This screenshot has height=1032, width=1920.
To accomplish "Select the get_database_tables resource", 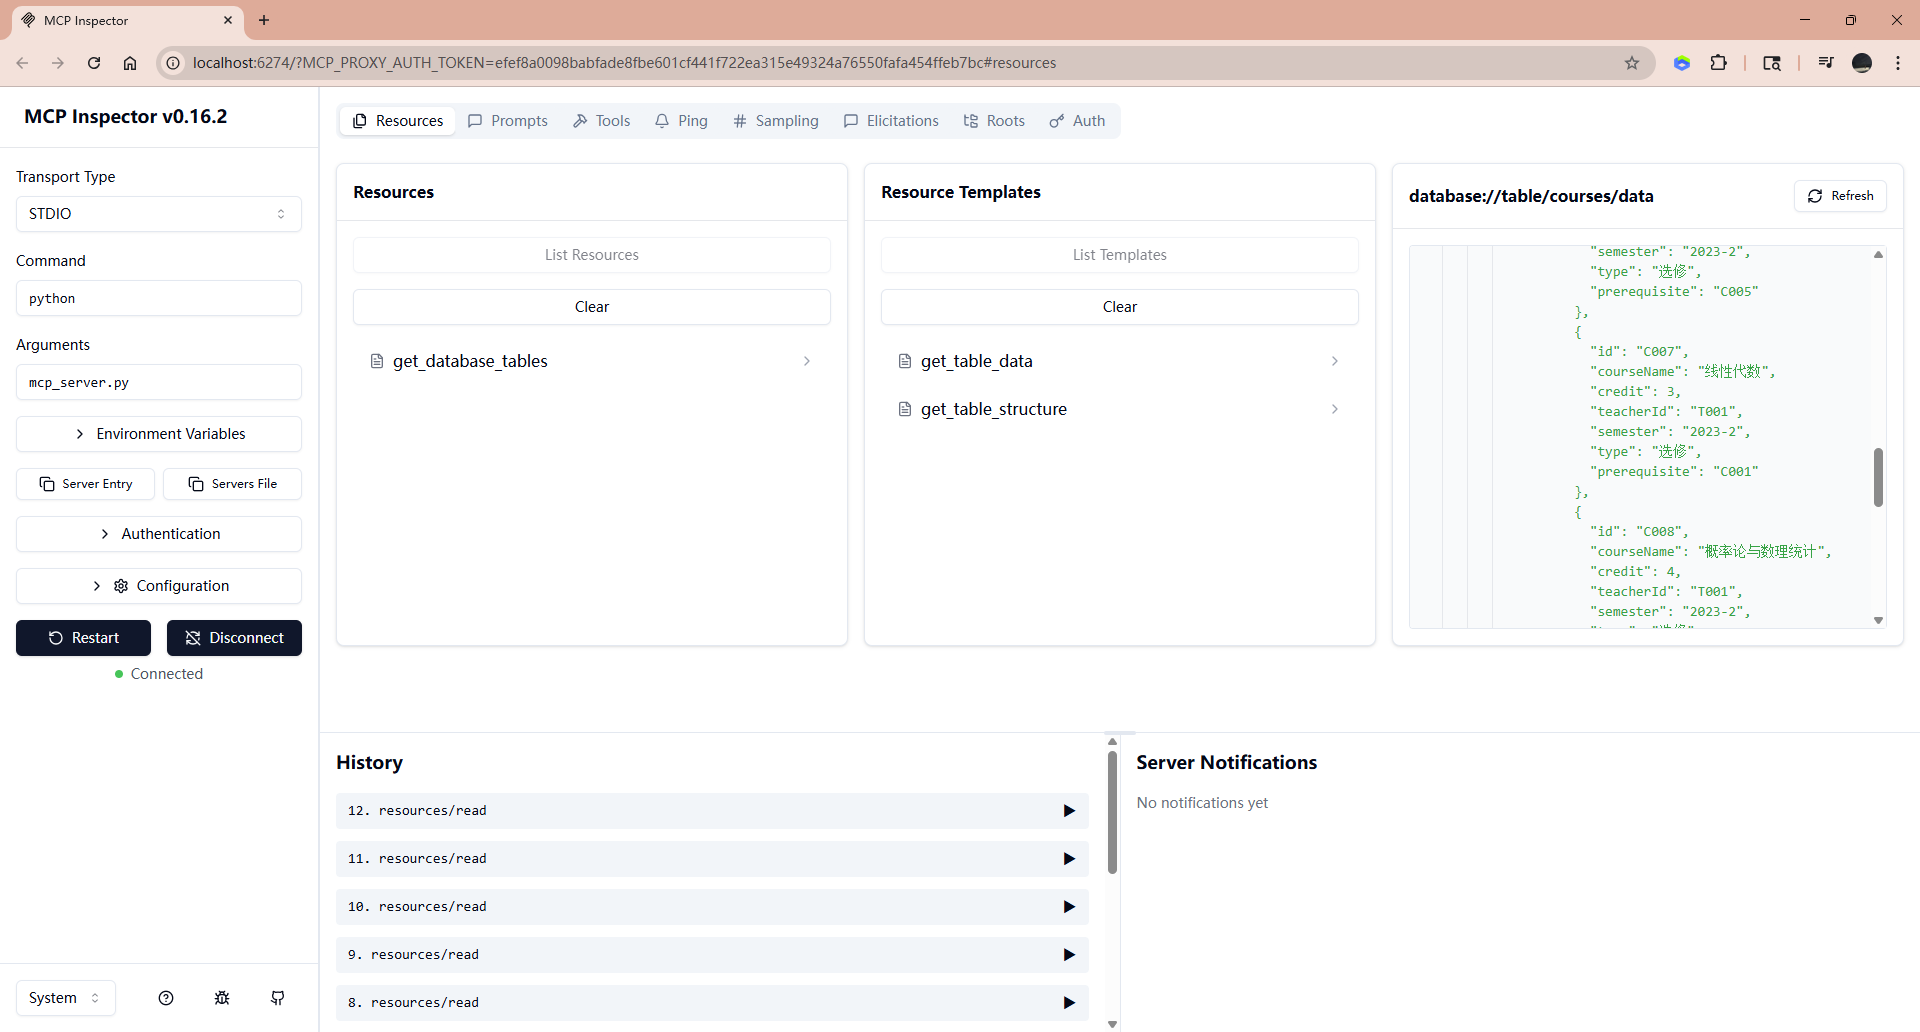I will pos(592,361).
